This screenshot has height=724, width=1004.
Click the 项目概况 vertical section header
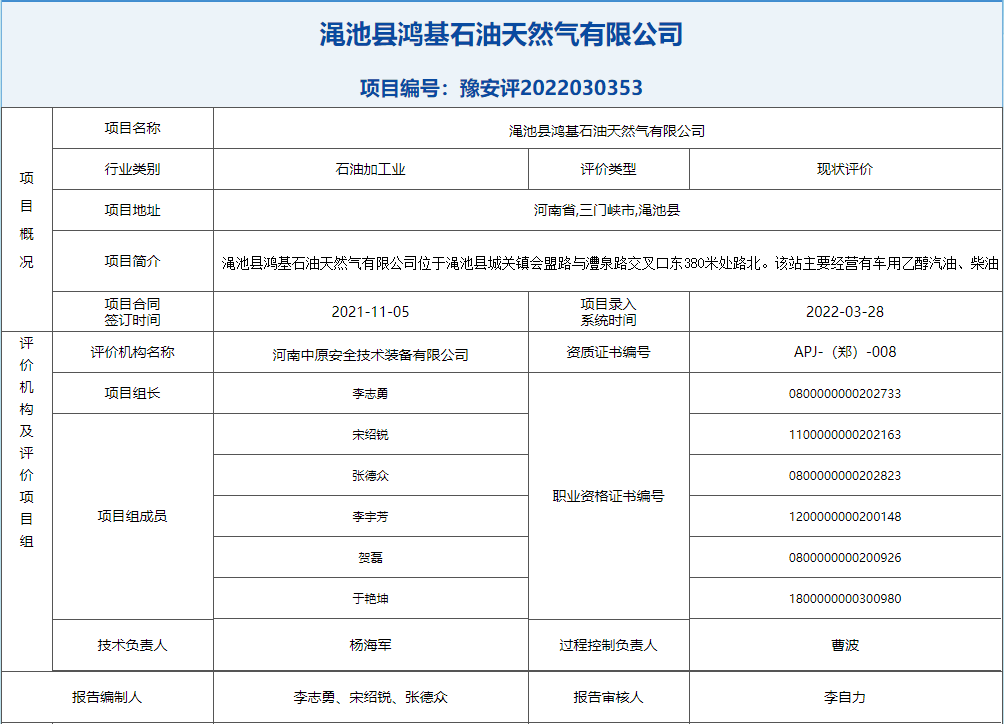click(x=26, y=220)
